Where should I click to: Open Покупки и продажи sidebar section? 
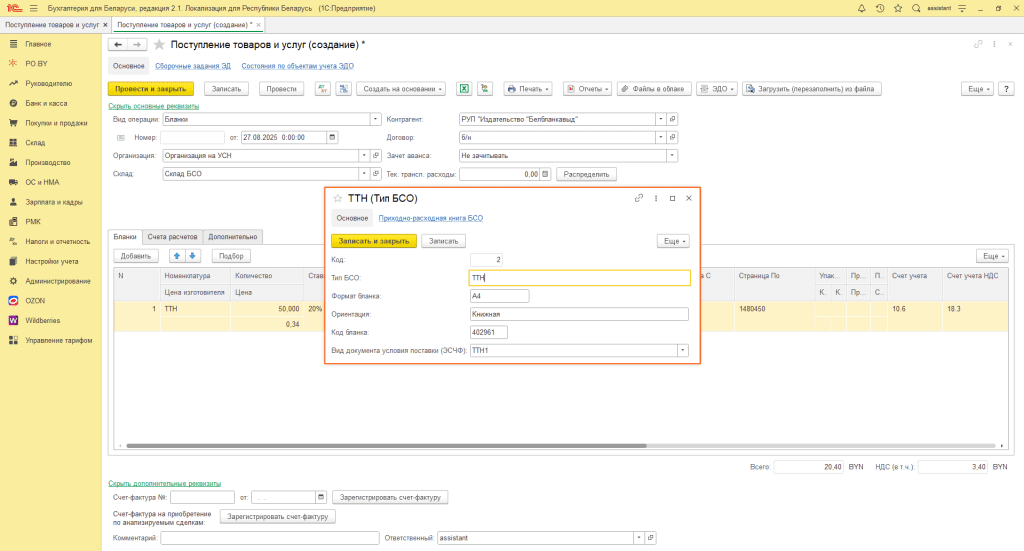56,123
